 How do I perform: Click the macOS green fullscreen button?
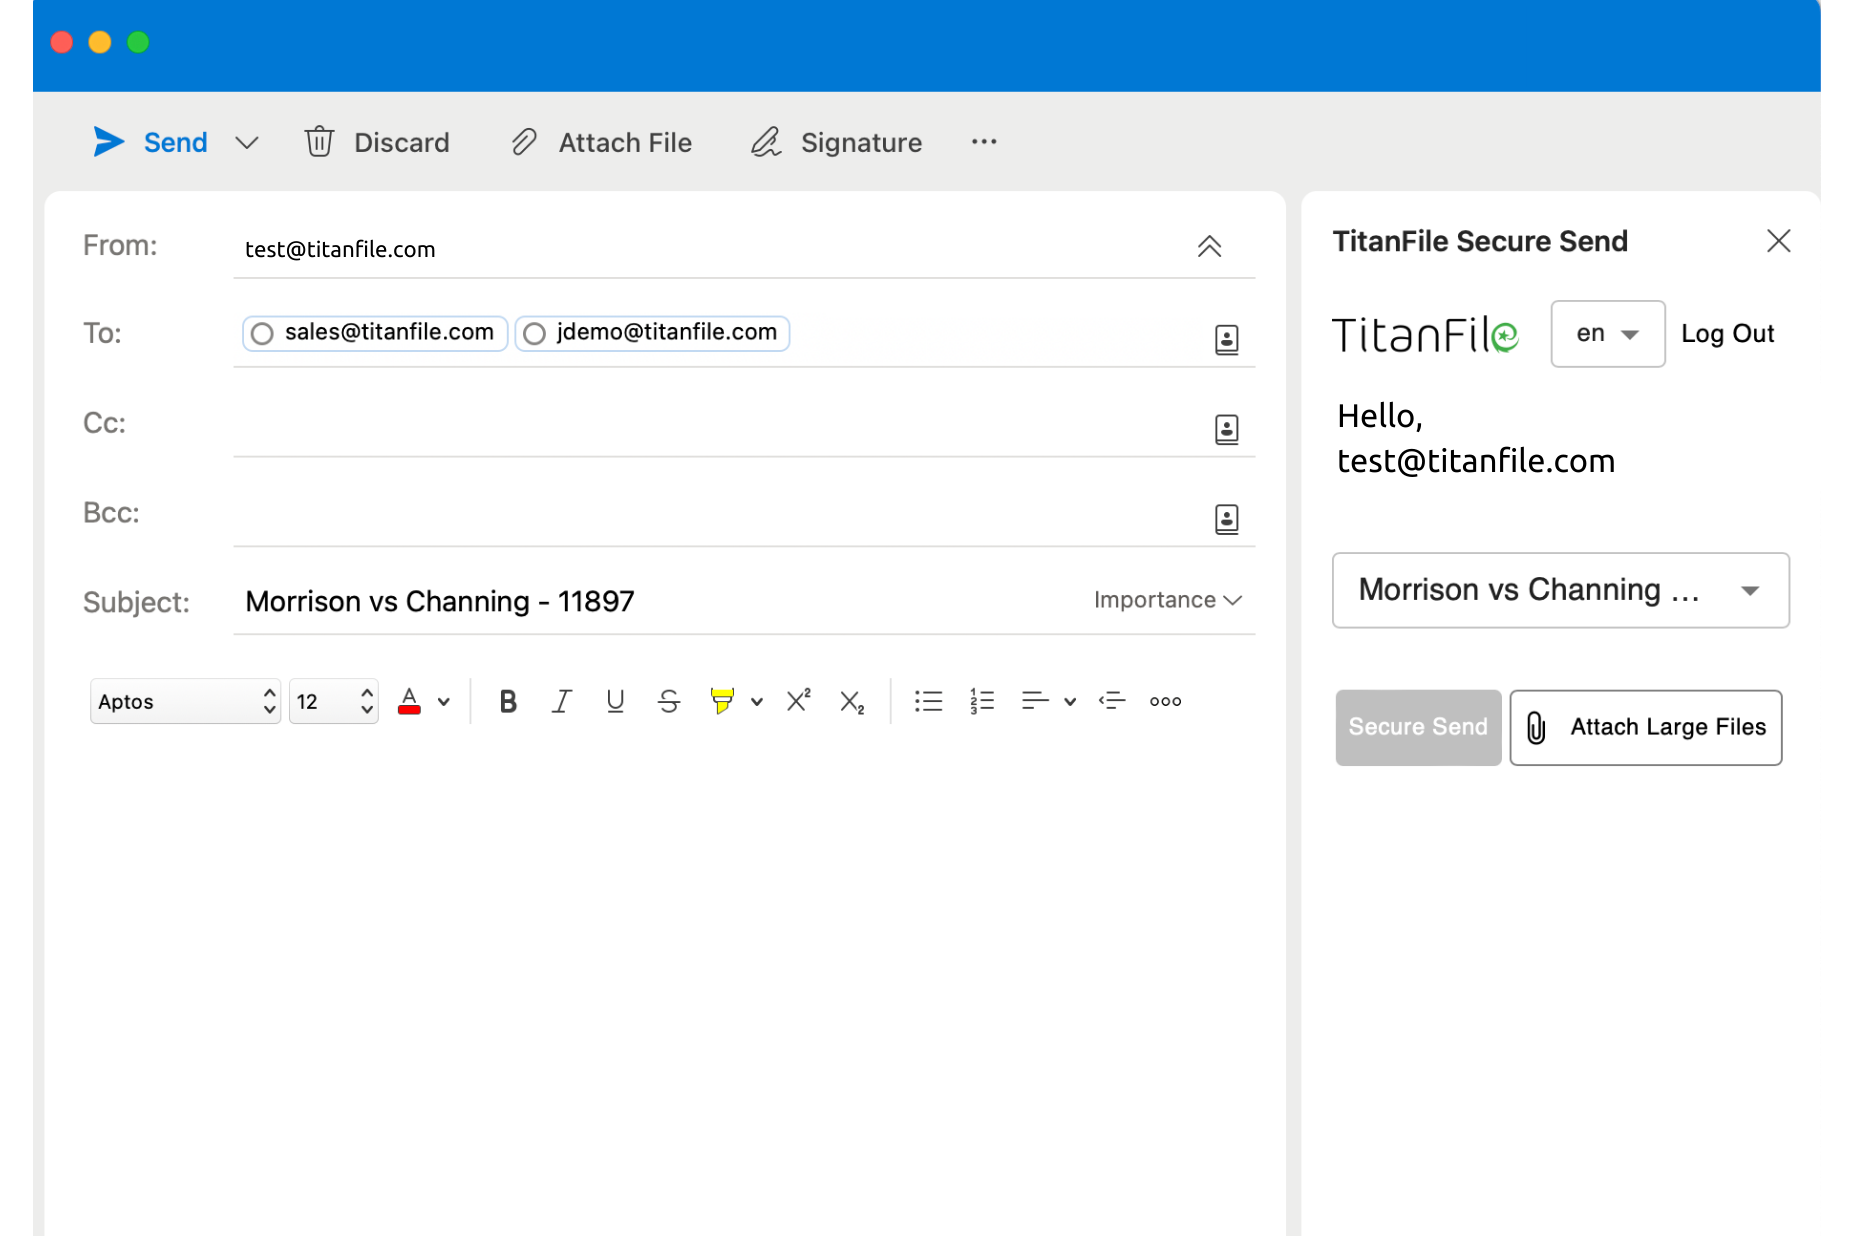[138, 42]
